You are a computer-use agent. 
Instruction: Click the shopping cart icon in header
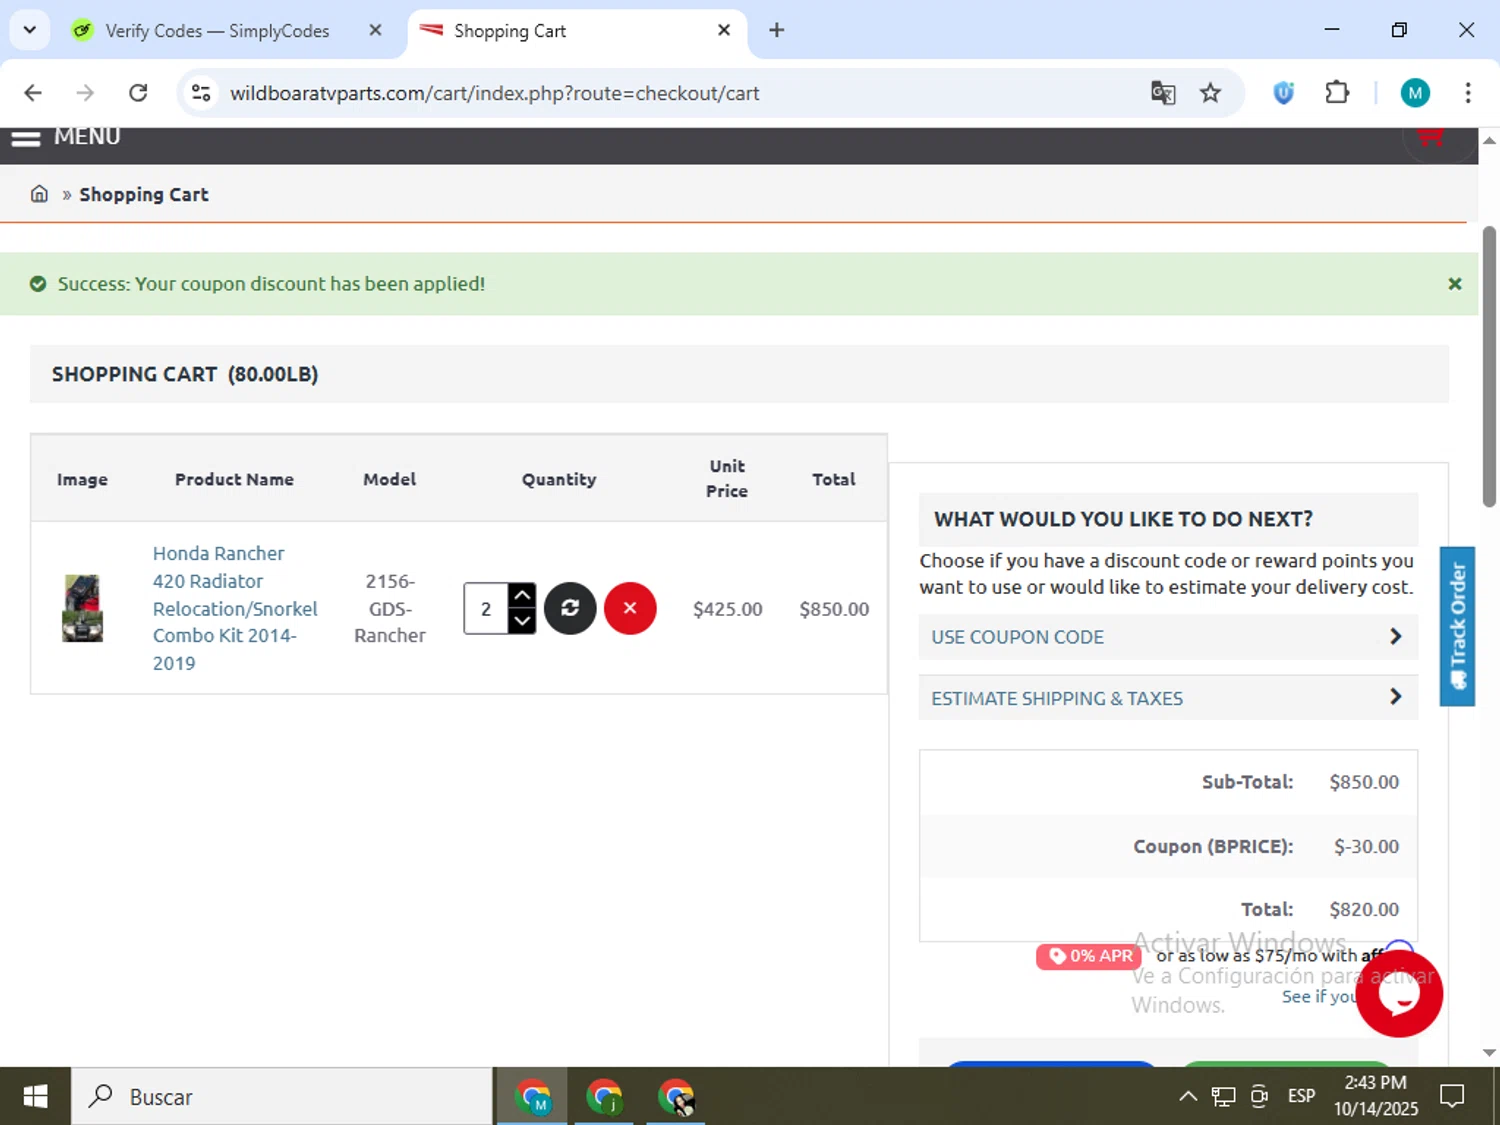1431,138
